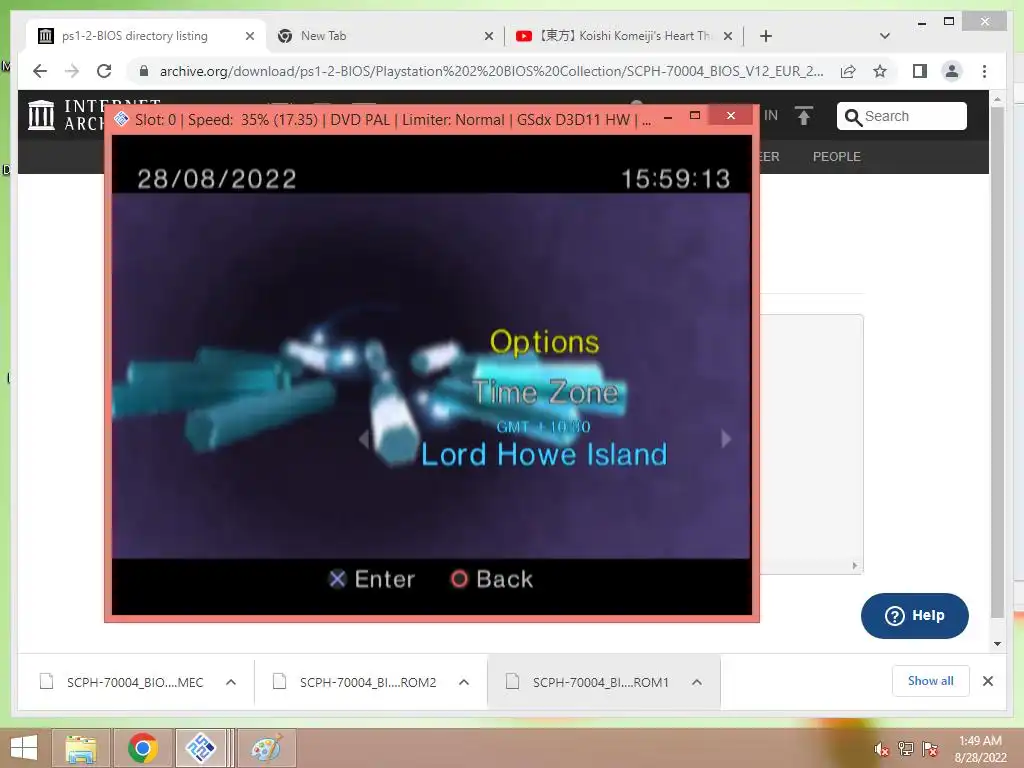Select next time zone with right arrow
Screen dimensions: 1024x768
click(726, 439)
